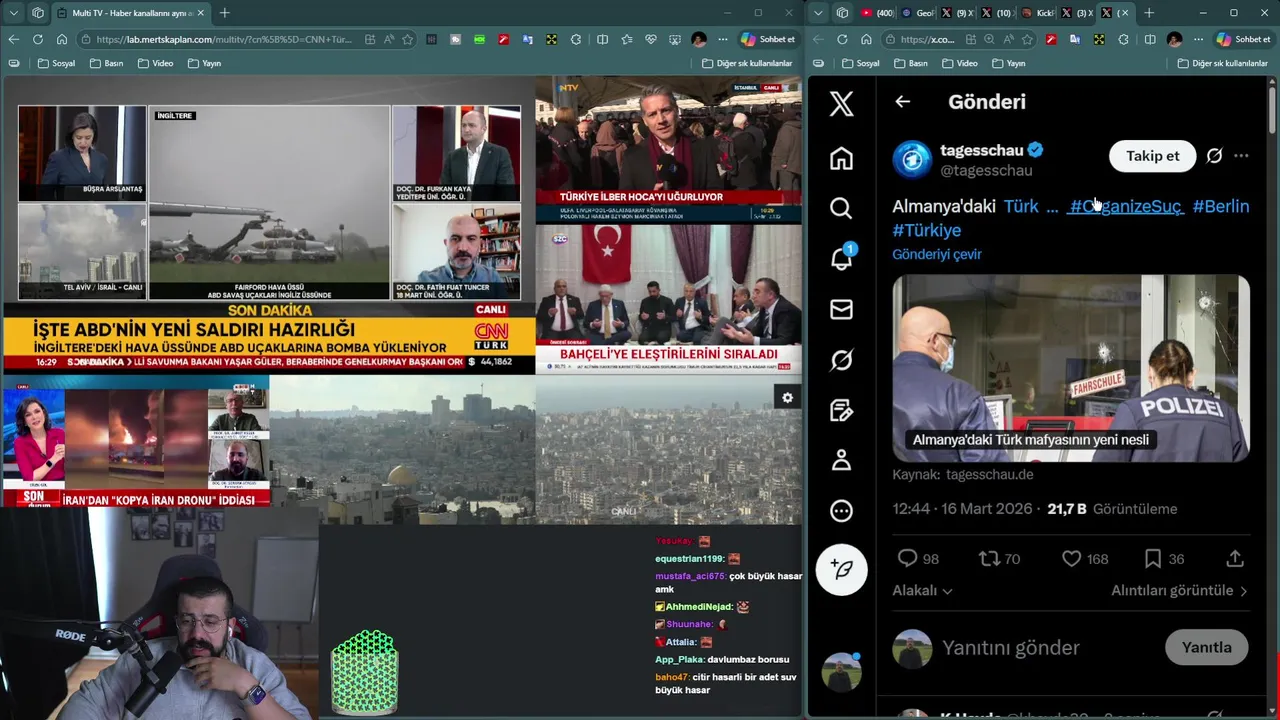1280x720 pixels.
Task: Switch to the Multi TV tab
Action: click(x=130, y=13)
